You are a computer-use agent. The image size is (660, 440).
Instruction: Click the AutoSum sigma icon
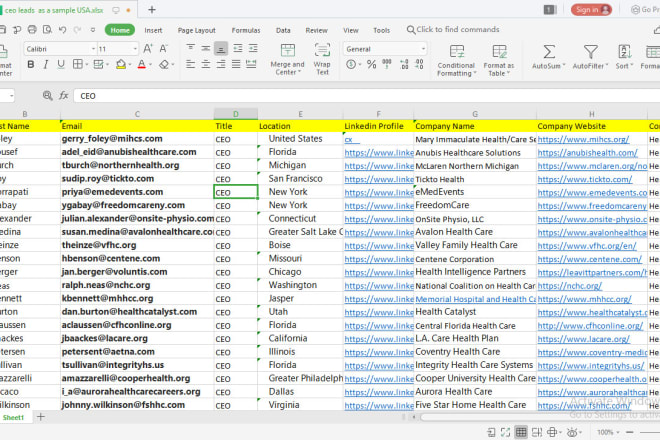click(549, 52)
